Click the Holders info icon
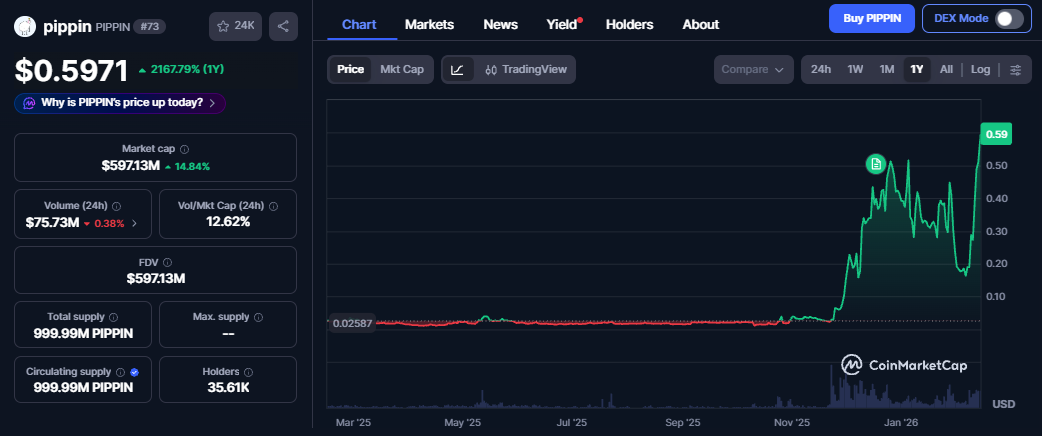This screenshot has width=1042, height=436. coord(247,371)
